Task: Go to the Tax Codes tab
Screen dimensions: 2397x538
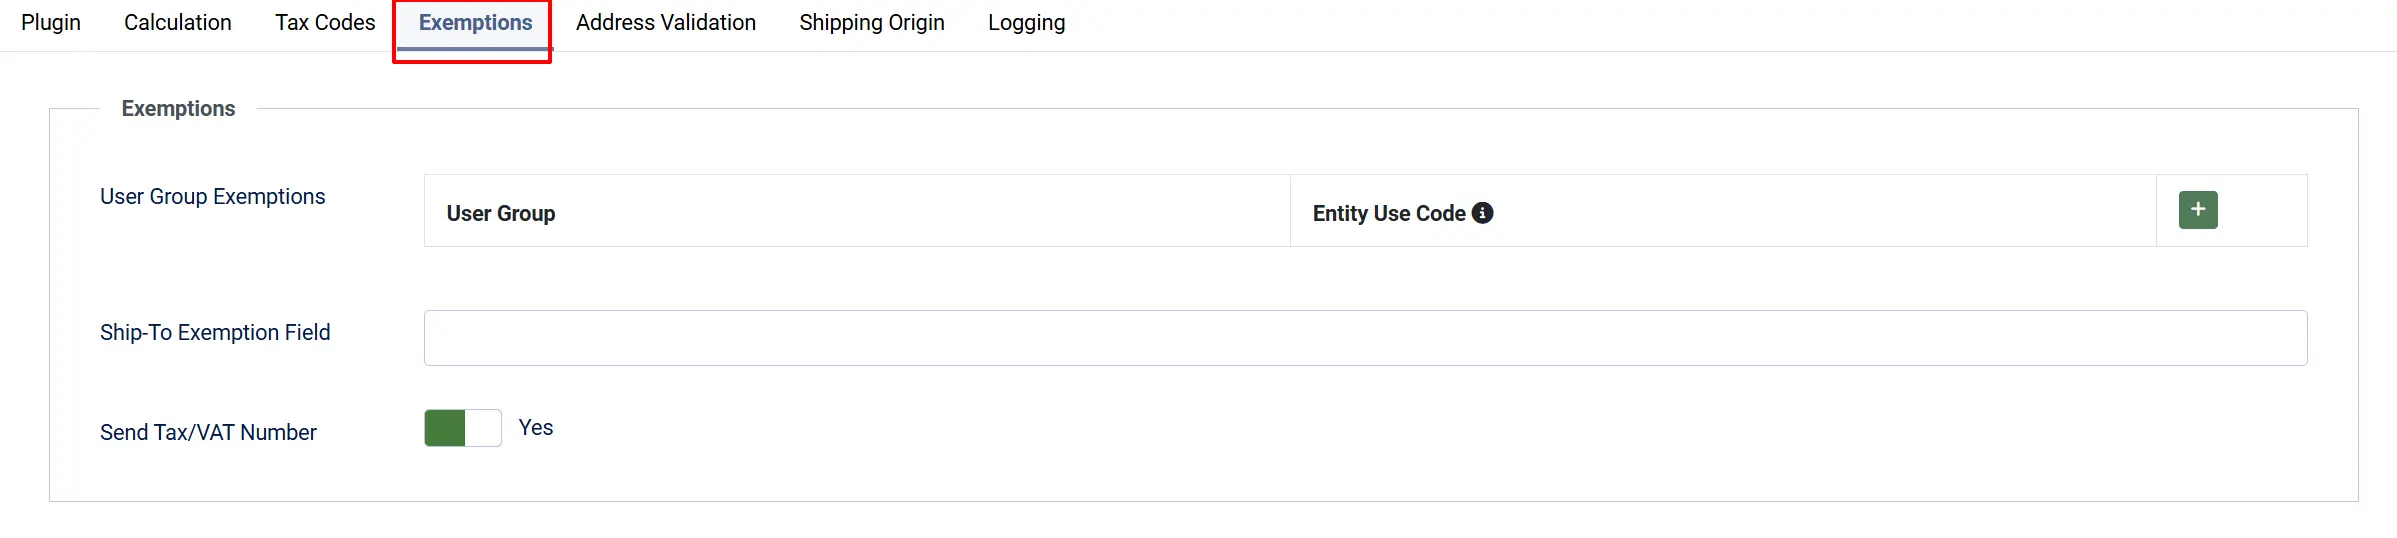Action: coord(325,23)
